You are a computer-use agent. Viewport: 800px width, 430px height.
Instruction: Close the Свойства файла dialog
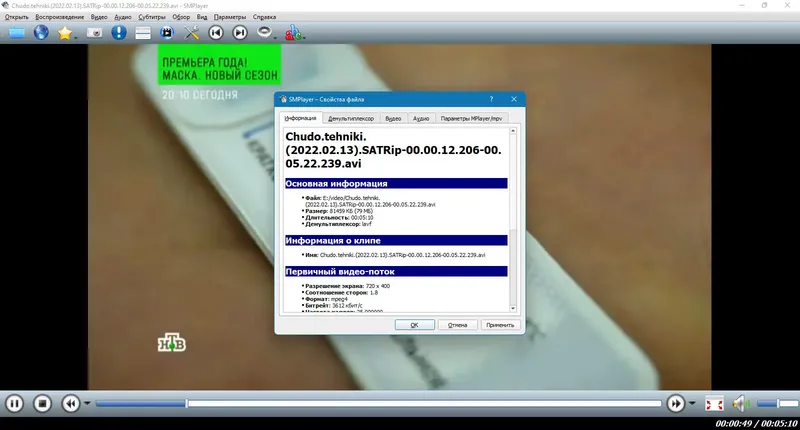coord(514,99)
